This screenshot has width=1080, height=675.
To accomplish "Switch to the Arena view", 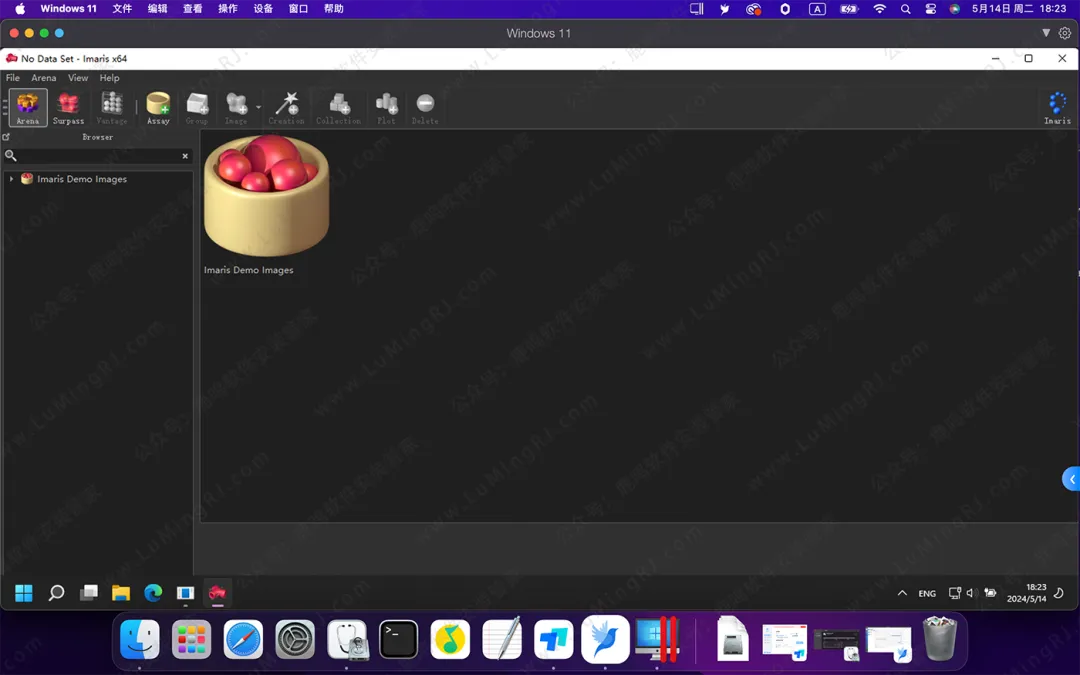I will pyautogui.click(x=28, y=107).
